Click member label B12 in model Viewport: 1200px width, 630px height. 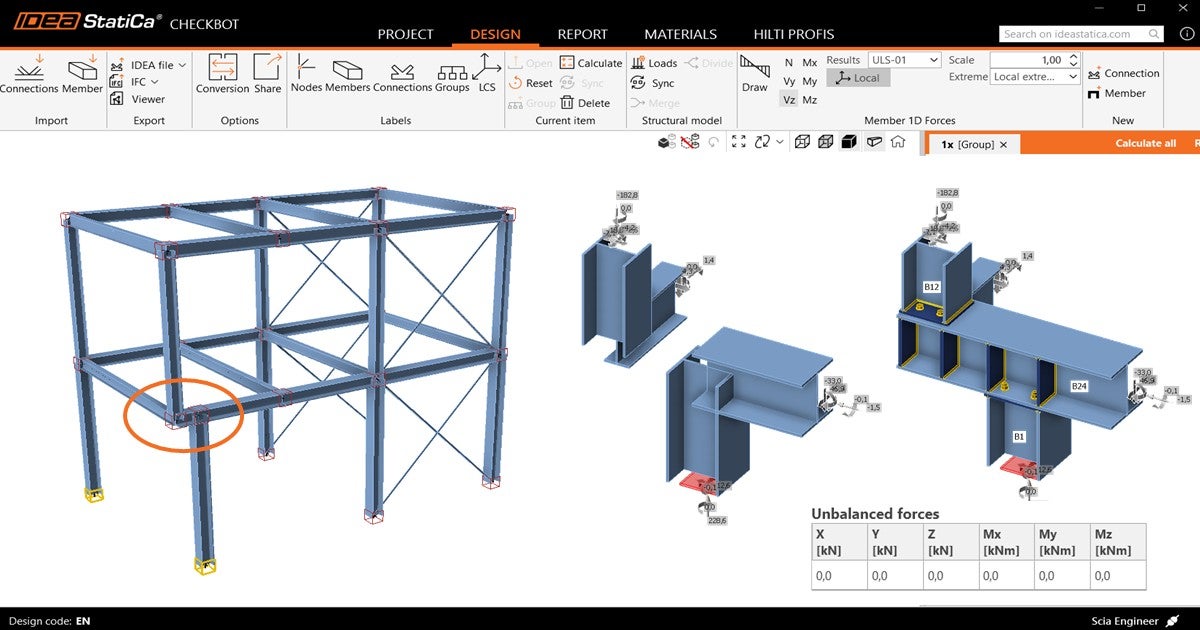tap(931, 286)
